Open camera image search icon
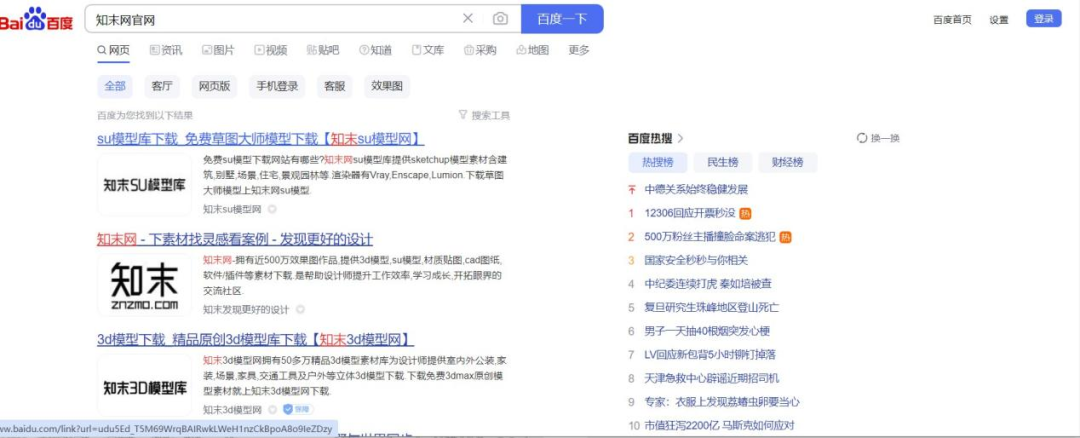The width and height of the screenshot is (1080, 438). [x=500, y=19]
